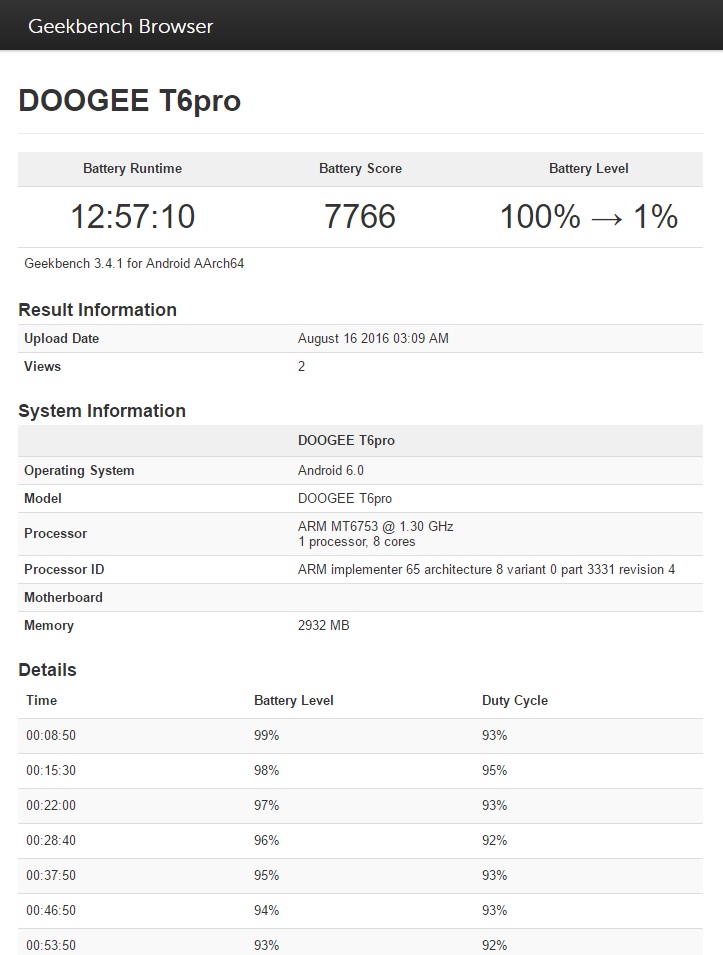Select the time entry 00:15:30

coord(51,770)
